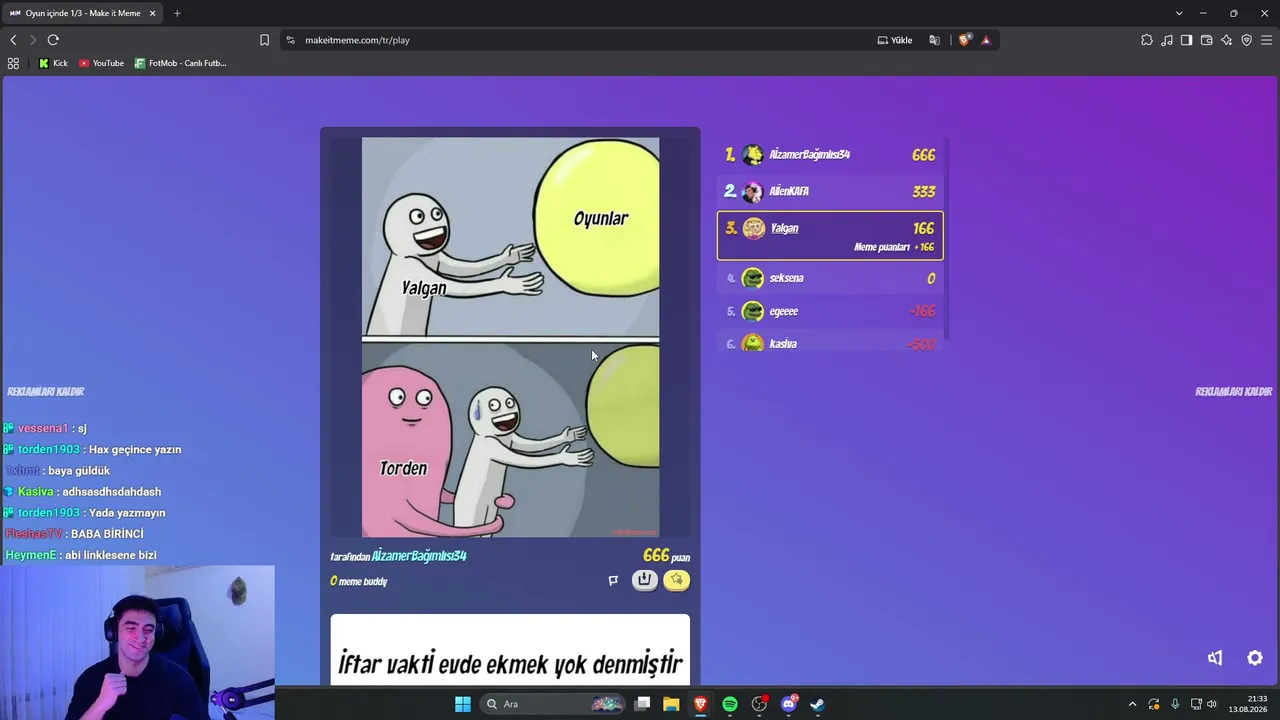
Task: Select kasiva leaderboard row
Action: tap(830, 343)
